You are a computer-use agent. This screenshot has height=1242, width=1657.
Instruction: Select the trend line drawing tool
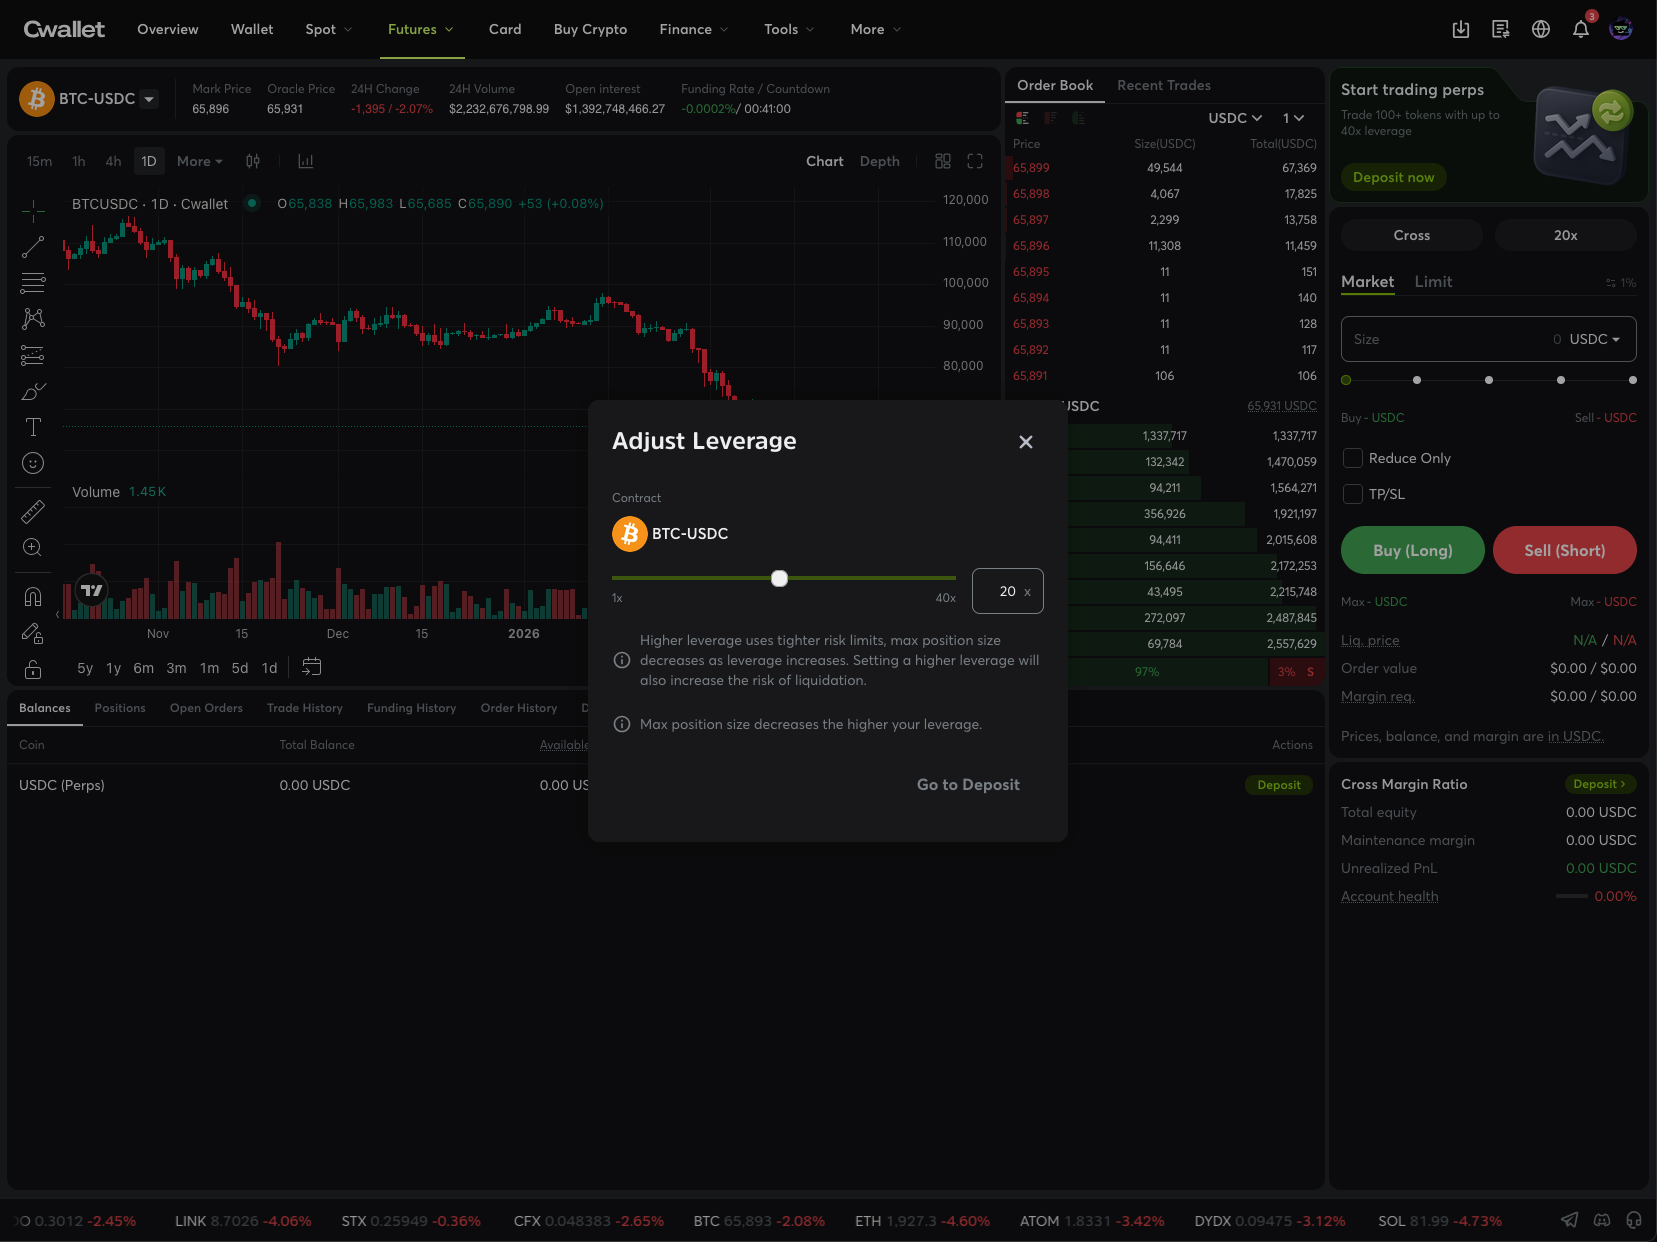coord(33,247)
